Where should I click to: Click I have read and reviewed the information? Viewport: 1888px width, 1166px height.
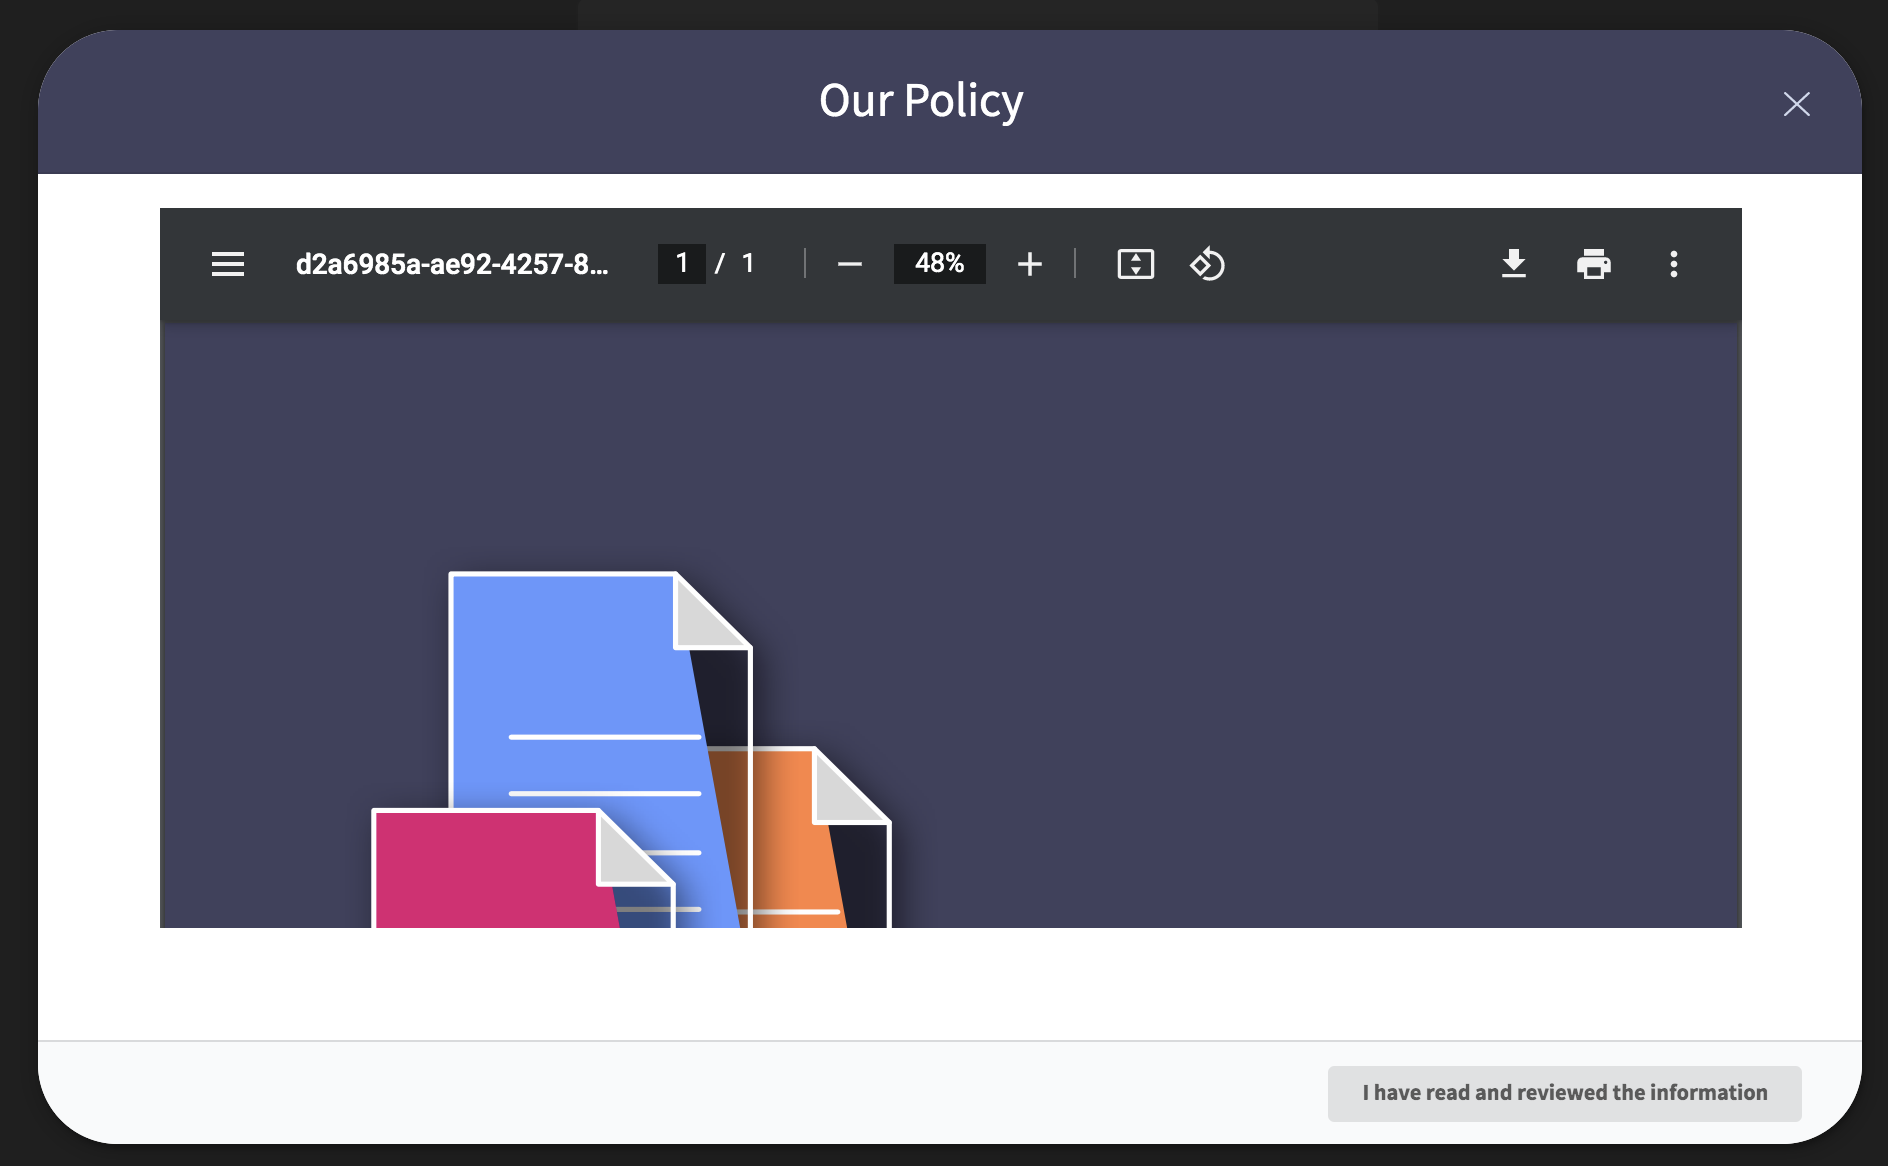pos(1565,1093)
